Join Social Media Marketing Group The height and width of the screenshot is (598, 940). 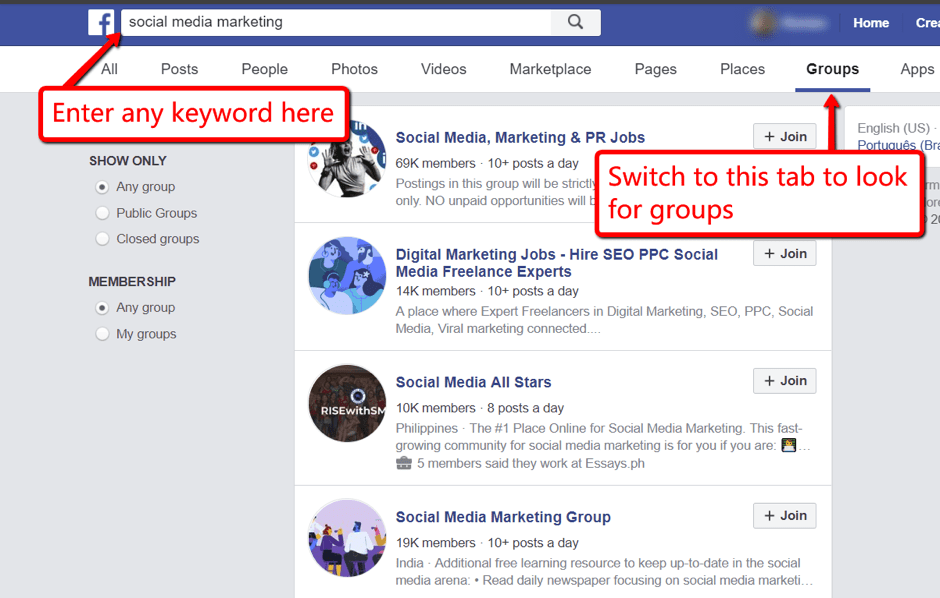click(785, 515)
